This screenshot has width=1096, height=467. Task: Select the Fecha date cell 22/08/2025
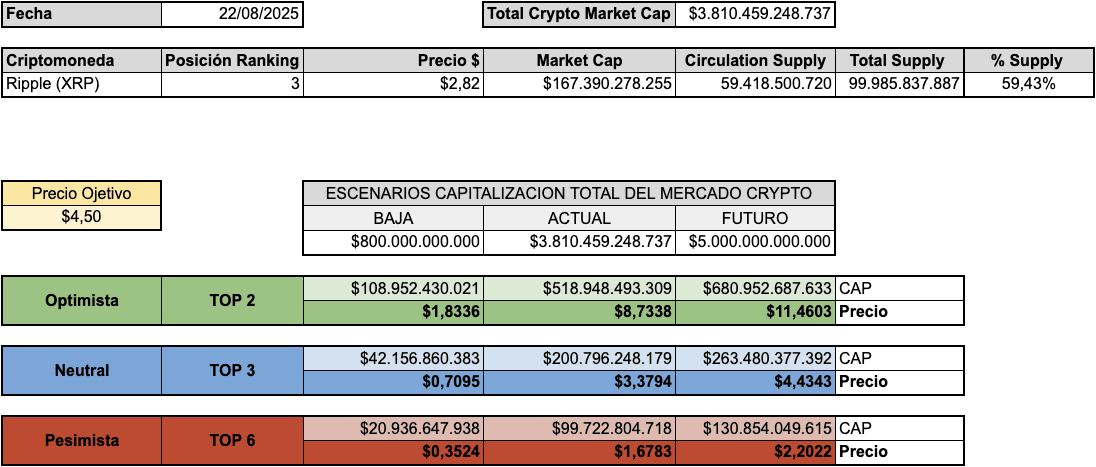coord(232,14)
